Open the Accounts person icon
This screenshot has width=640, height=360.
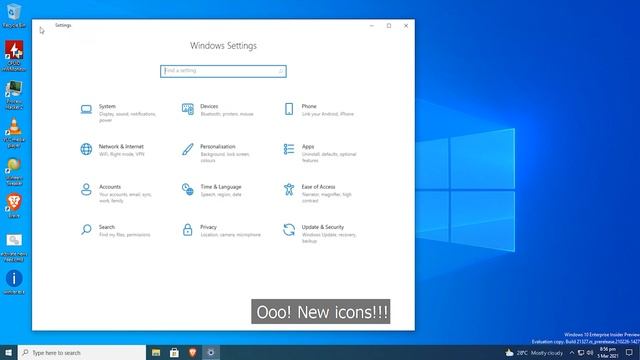86,189
